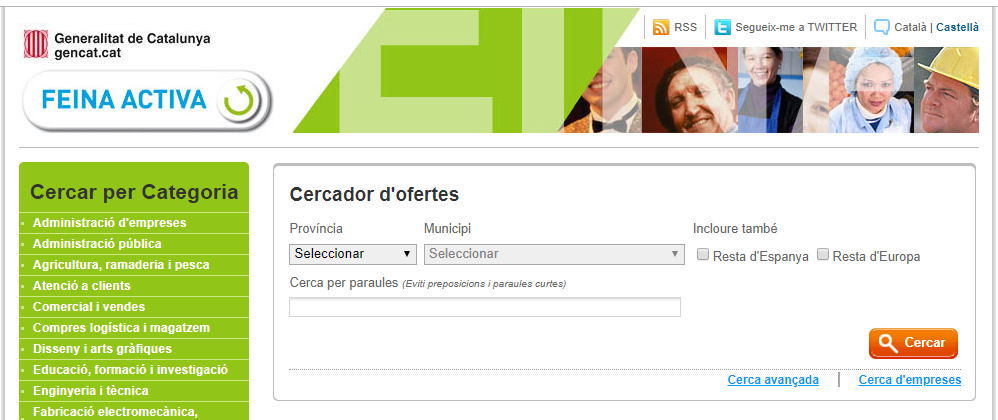This screenshot has height=420, width=998.
Task: Click the Feina Activa logo
Action: [146, 100]
